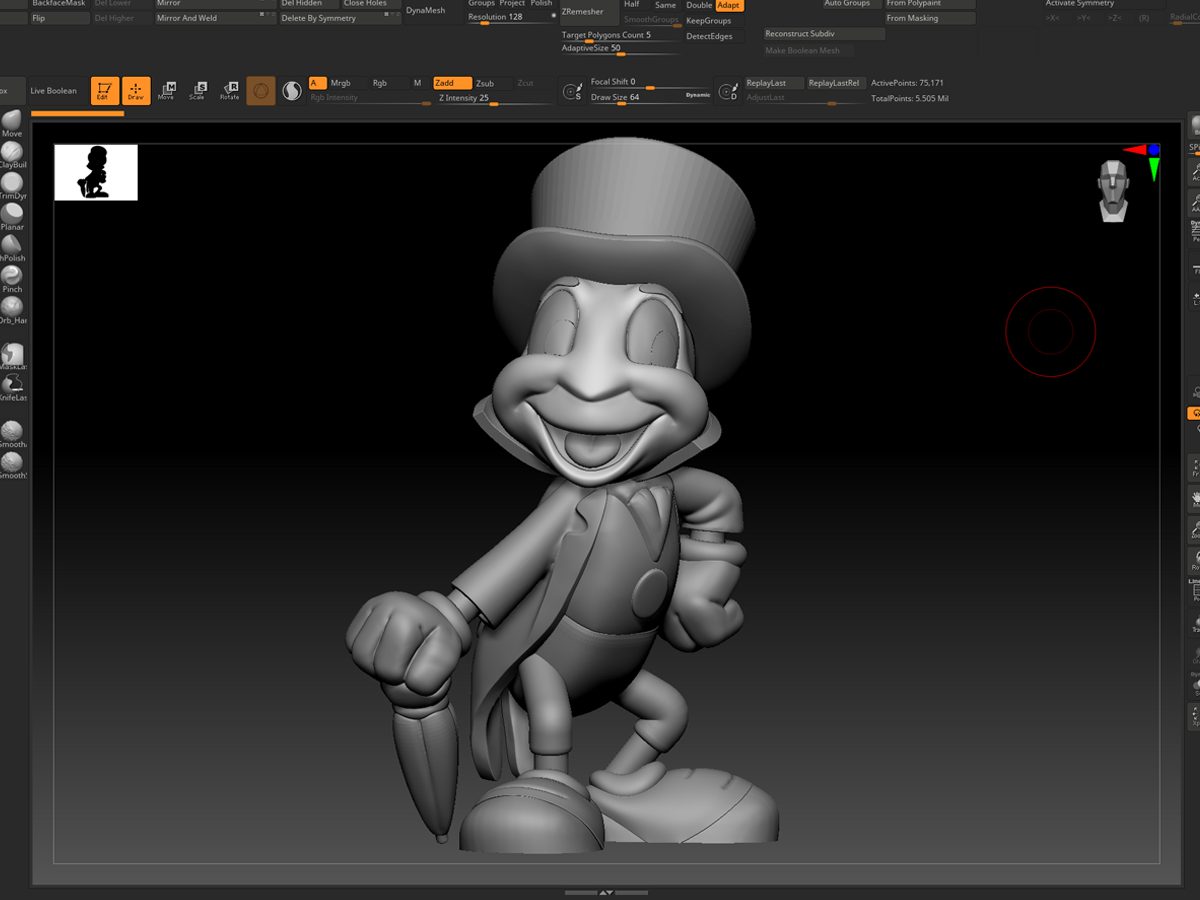Click the brush D dynamic icon
1200x900 pixels.
click(729, 91)
